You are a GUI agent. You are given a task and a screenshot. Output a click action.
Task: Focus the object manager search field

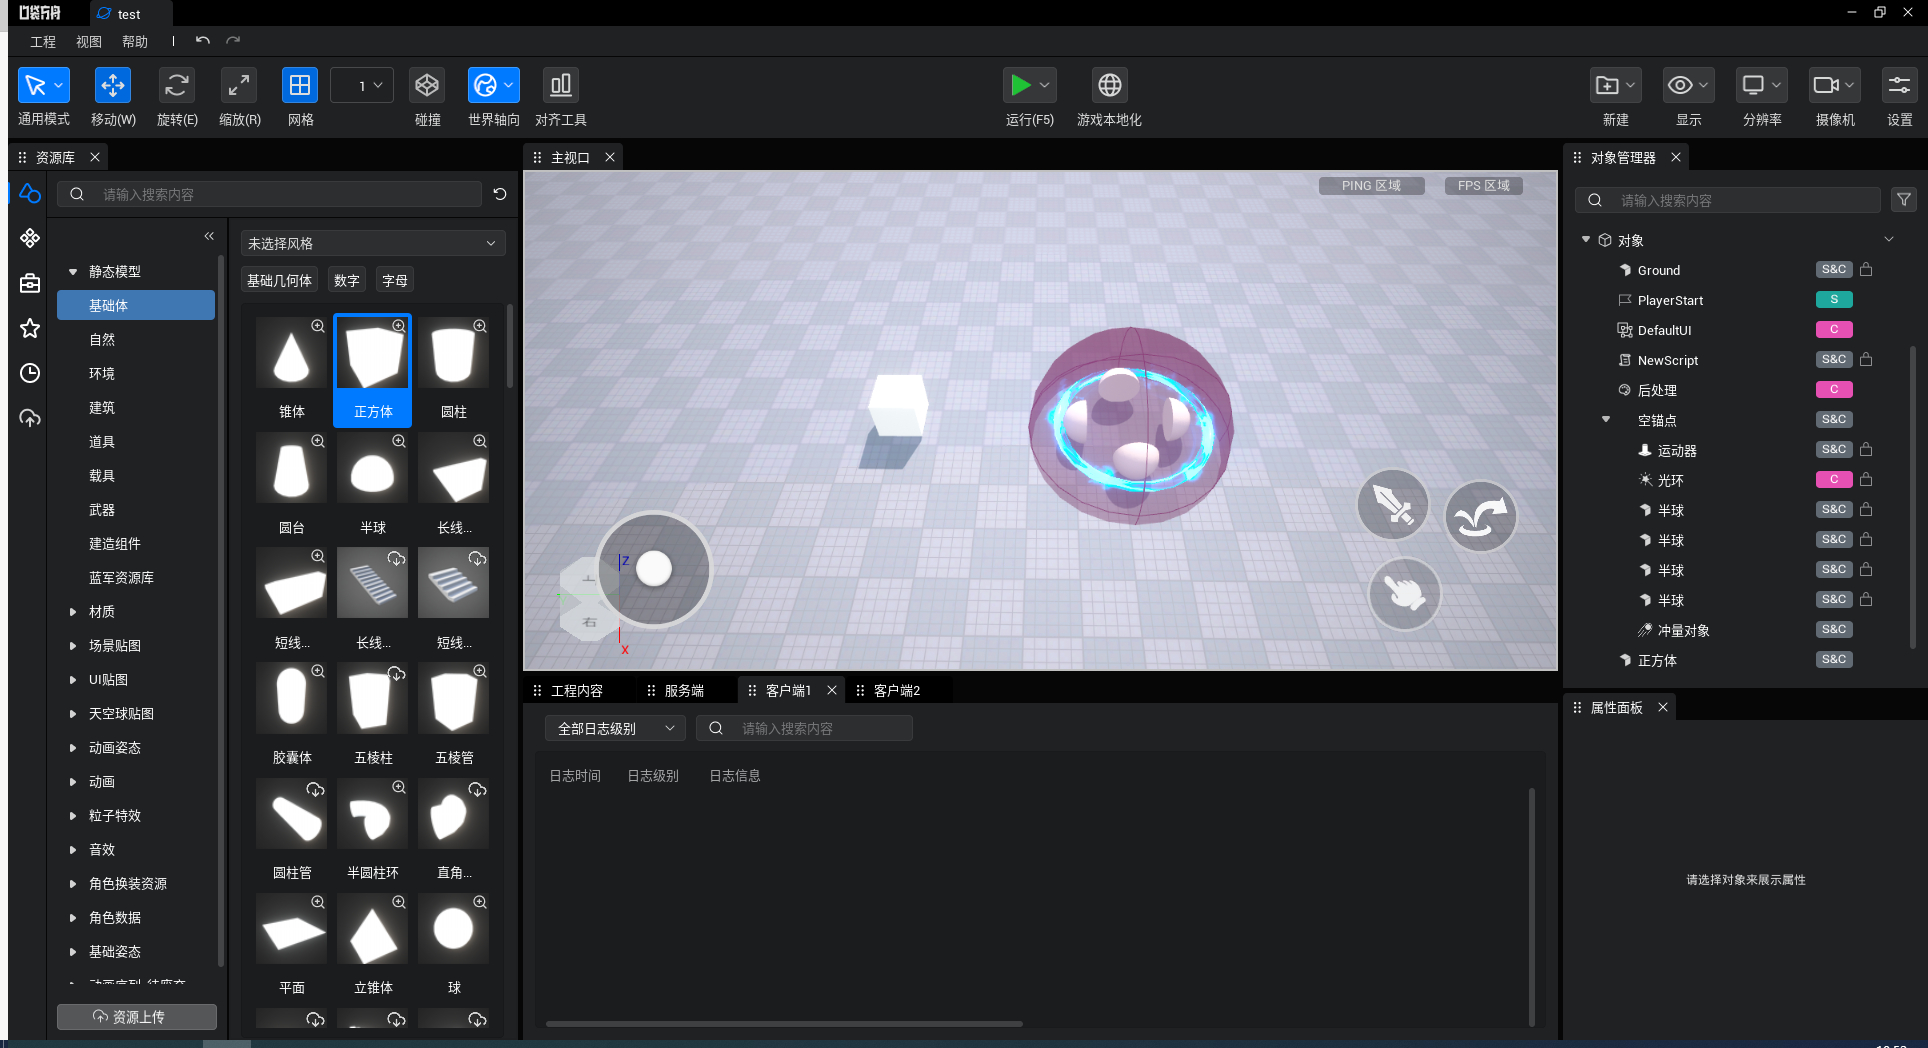coord(1729,200)
